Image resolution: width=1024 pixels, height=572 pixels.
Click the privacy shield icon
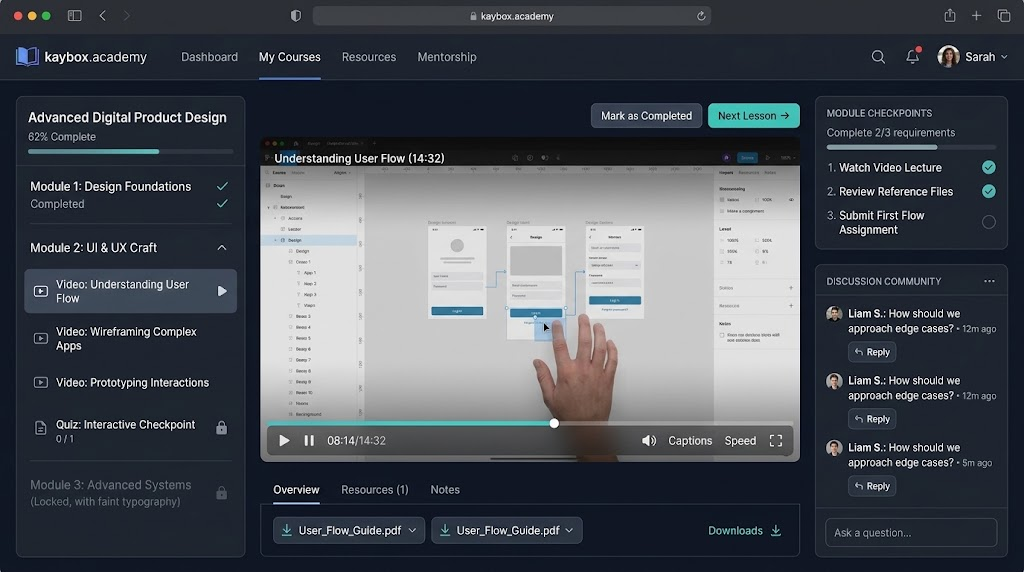click(296, 16)
